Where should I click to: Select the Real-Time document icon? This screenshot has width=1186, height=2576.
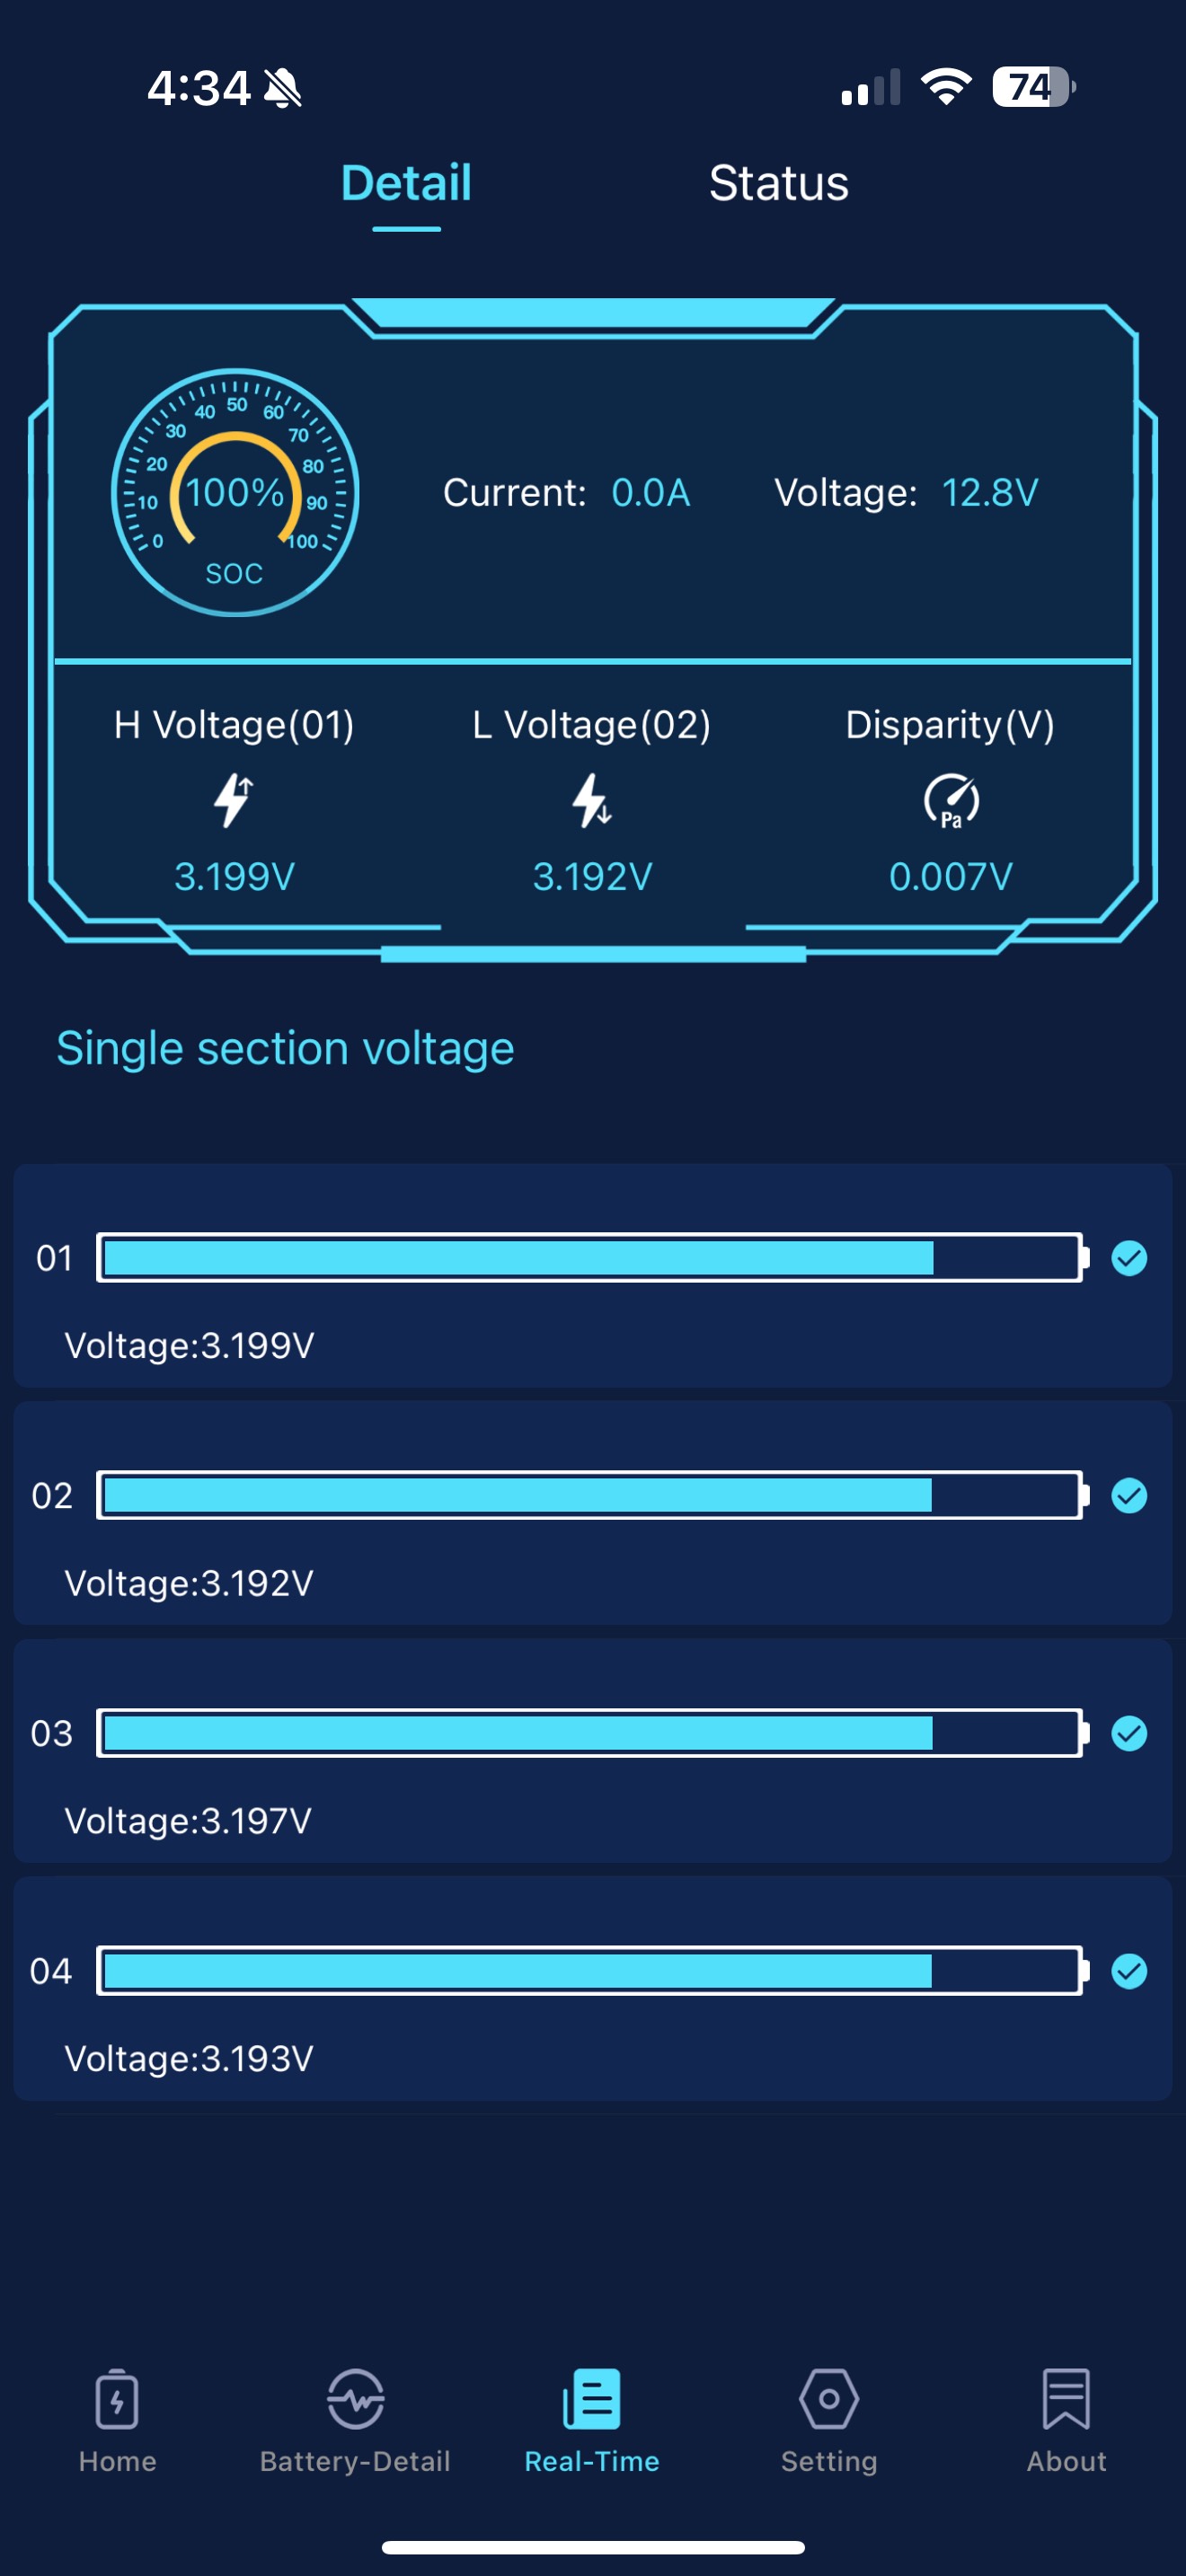point(592,2399)
